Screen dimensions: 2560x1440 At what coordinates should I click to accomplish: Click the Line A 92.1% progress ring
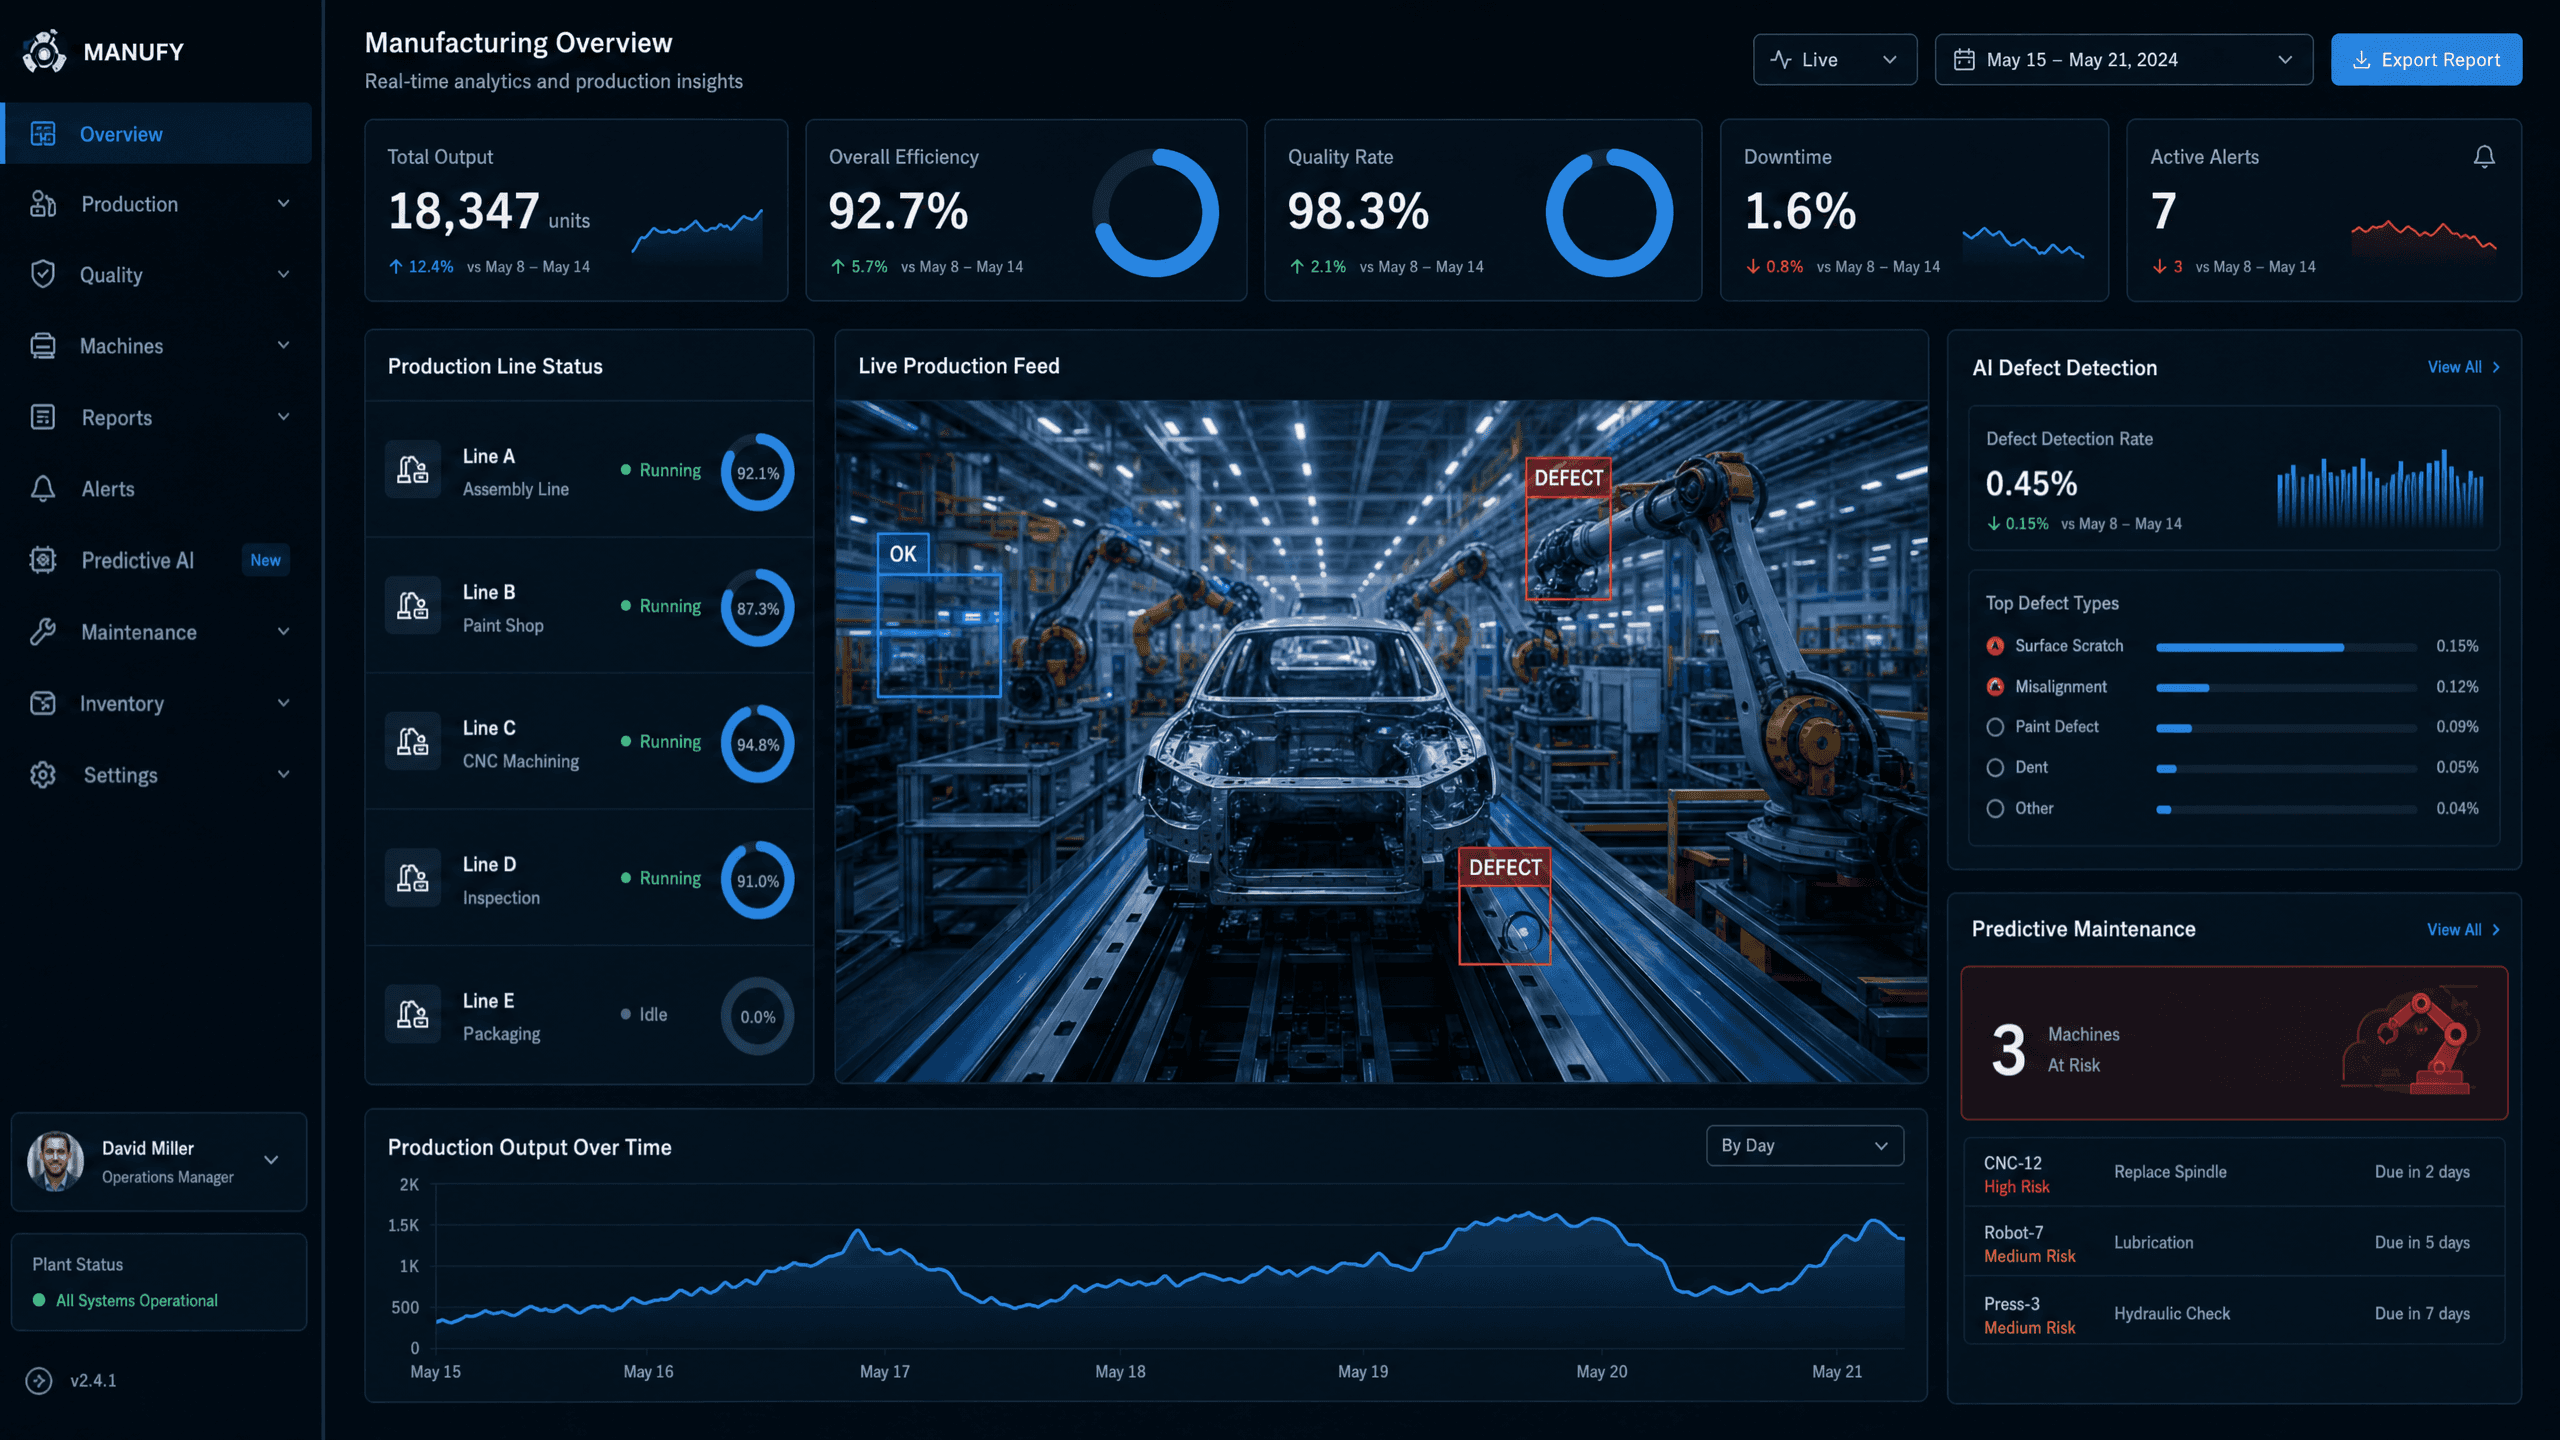[x=758, y=472]
